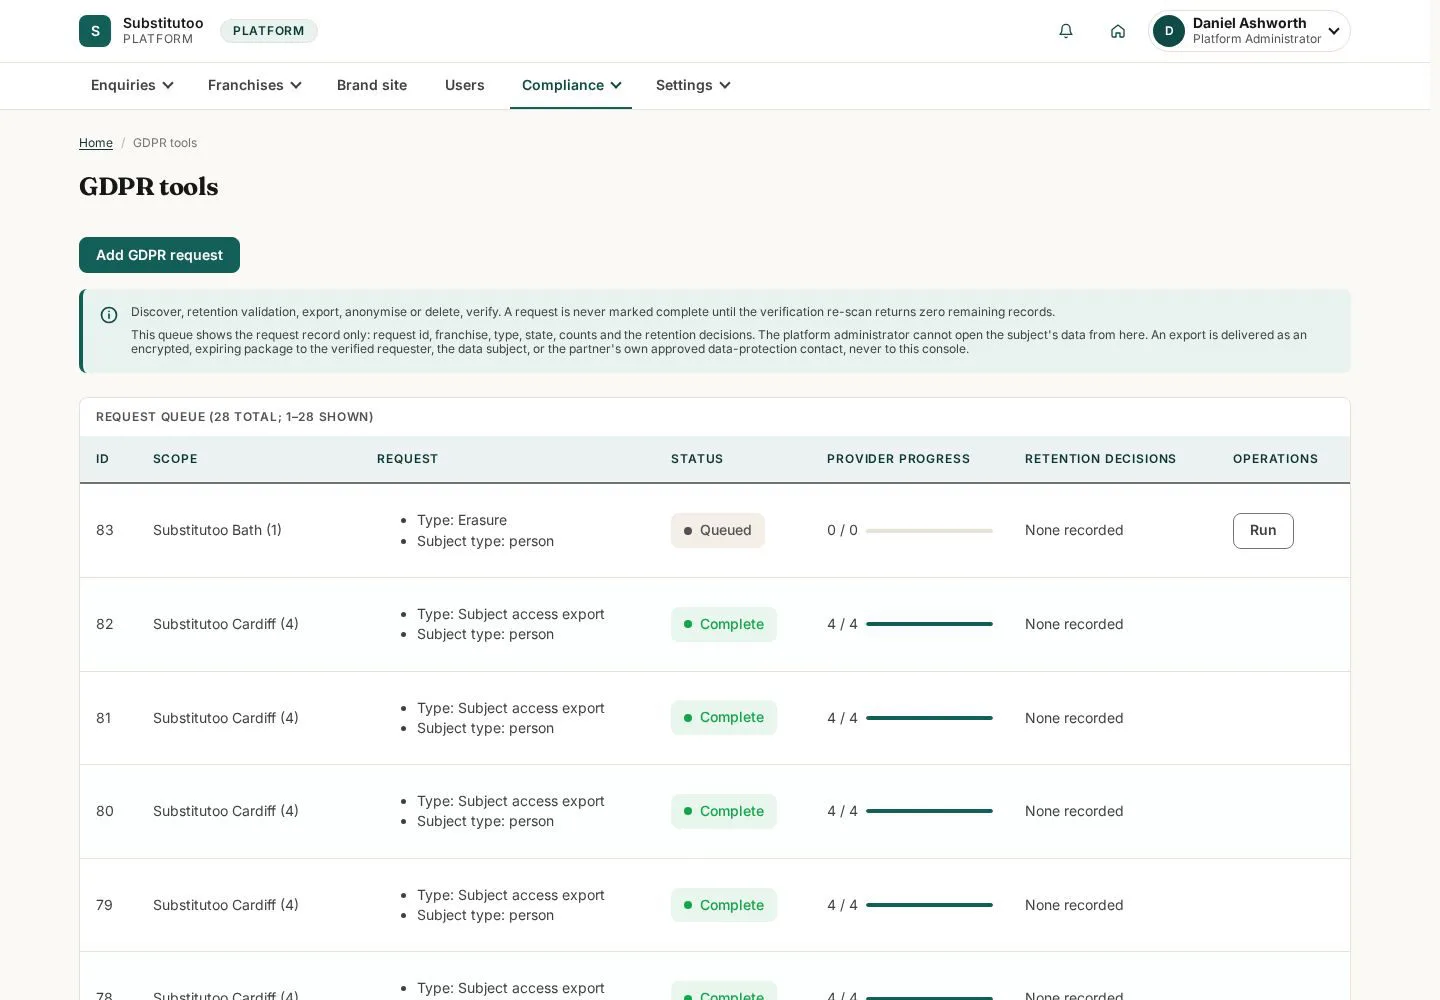Click the Complete status for request 81
Image resolution: width=1440 pixels, height=1000 pixels.
point(724,718)
